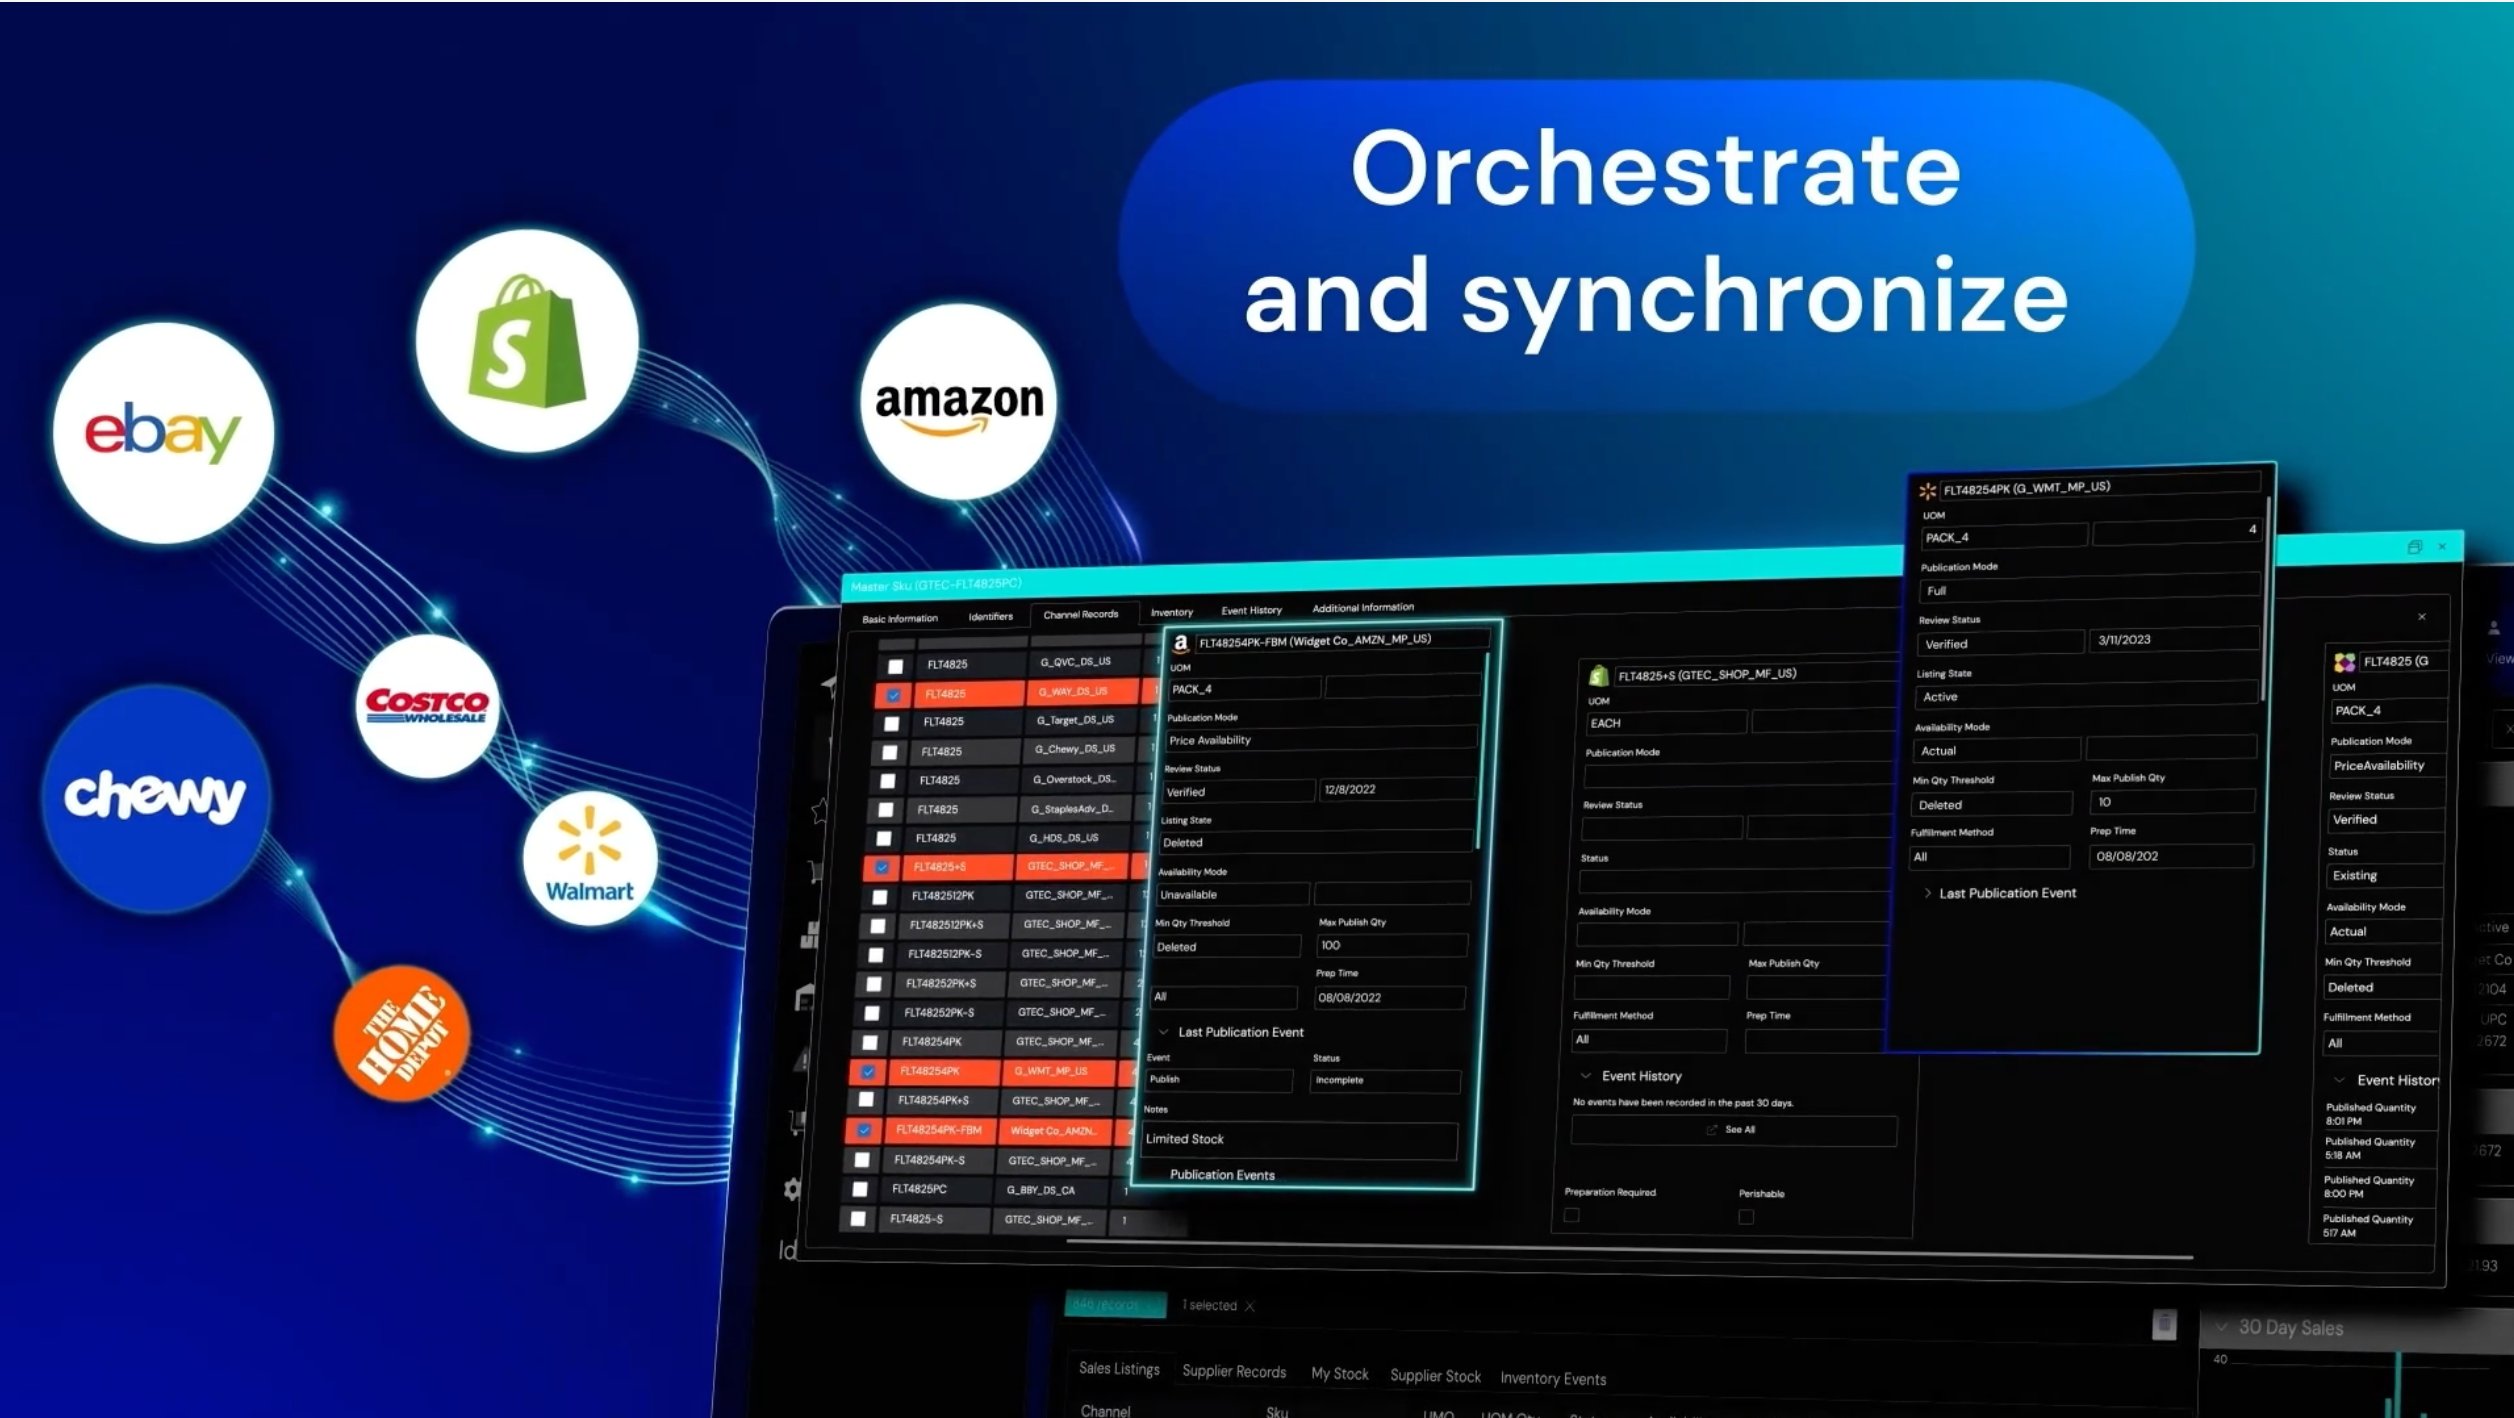The height and width of the screenshot is (1418, 2514).
Task: Collapse the Event History section chevron
Action: (1585, 1076)
